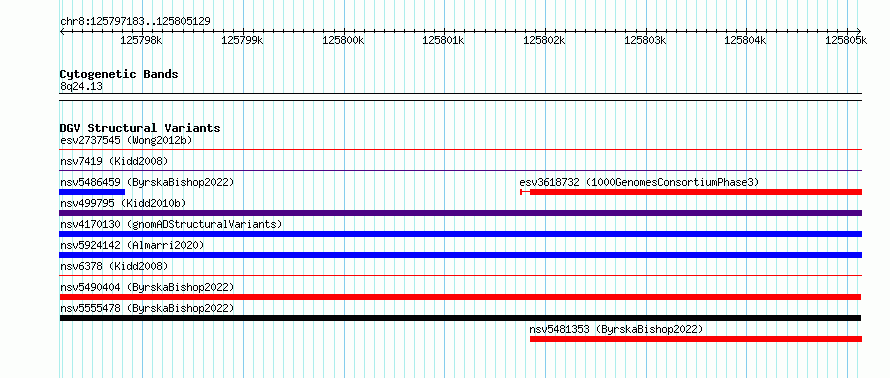Click the 125801k ruler tick label
Viewport: 890px width, 378px height.
(x=444, y=40)
